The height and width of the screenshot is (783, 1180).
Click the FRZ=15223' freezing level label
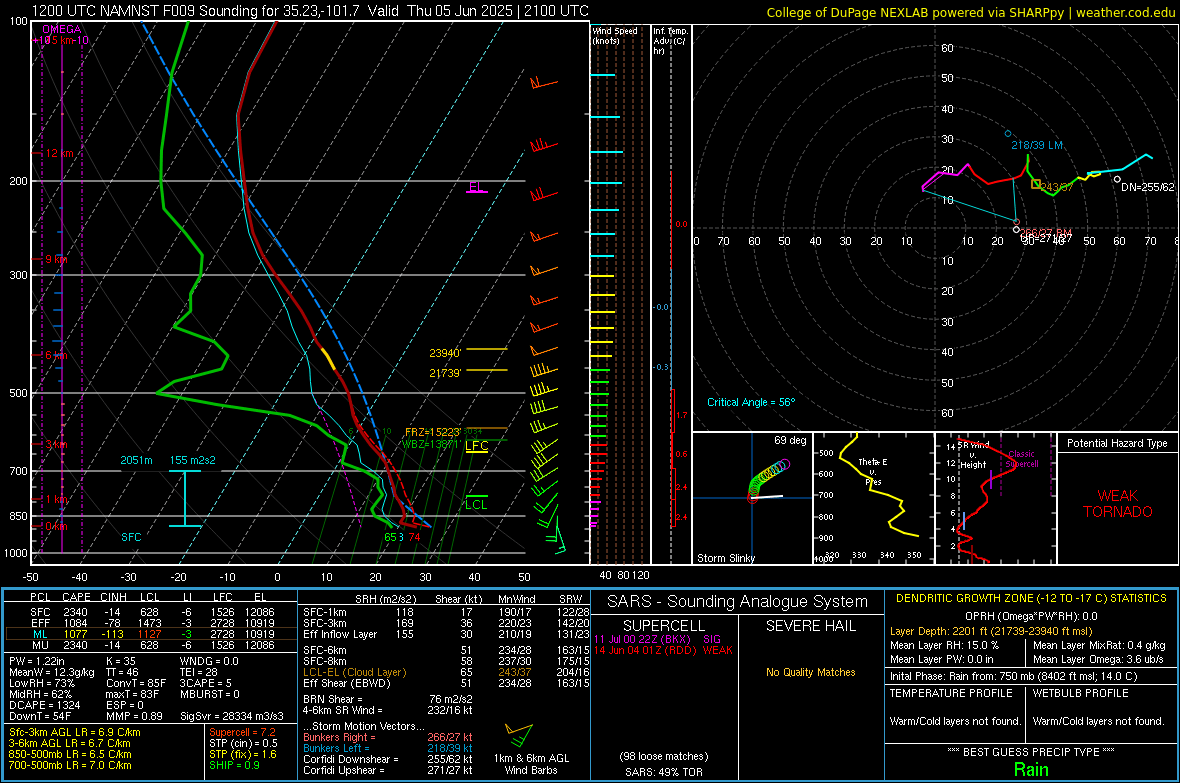[x=432, y=432]
